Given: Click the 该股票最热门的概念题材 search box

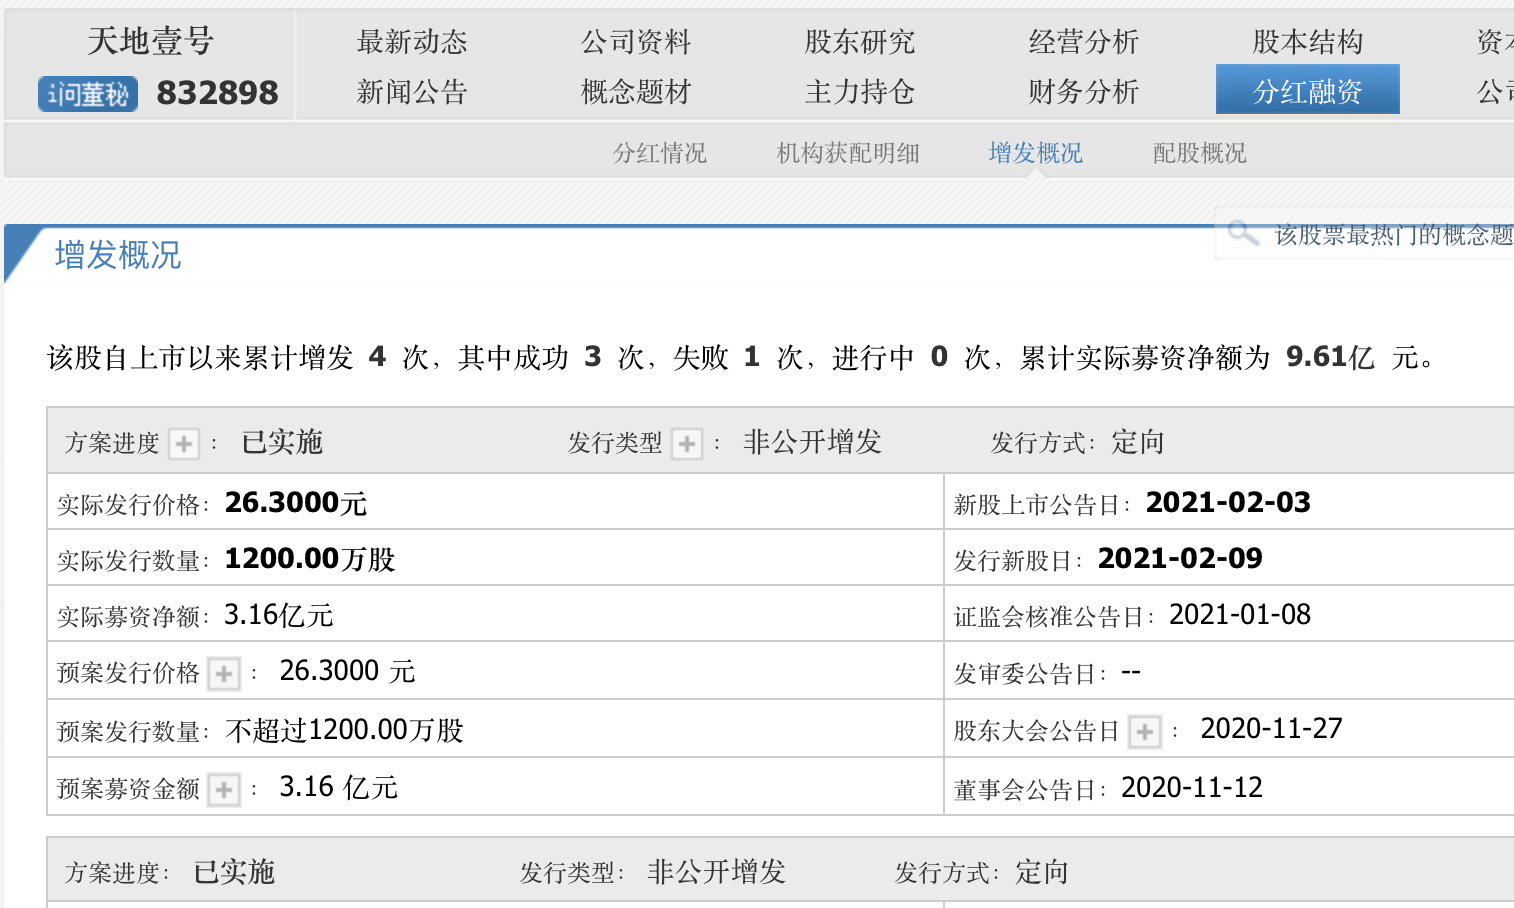Looking at the screenshot, I should [x=1390, y=234].
